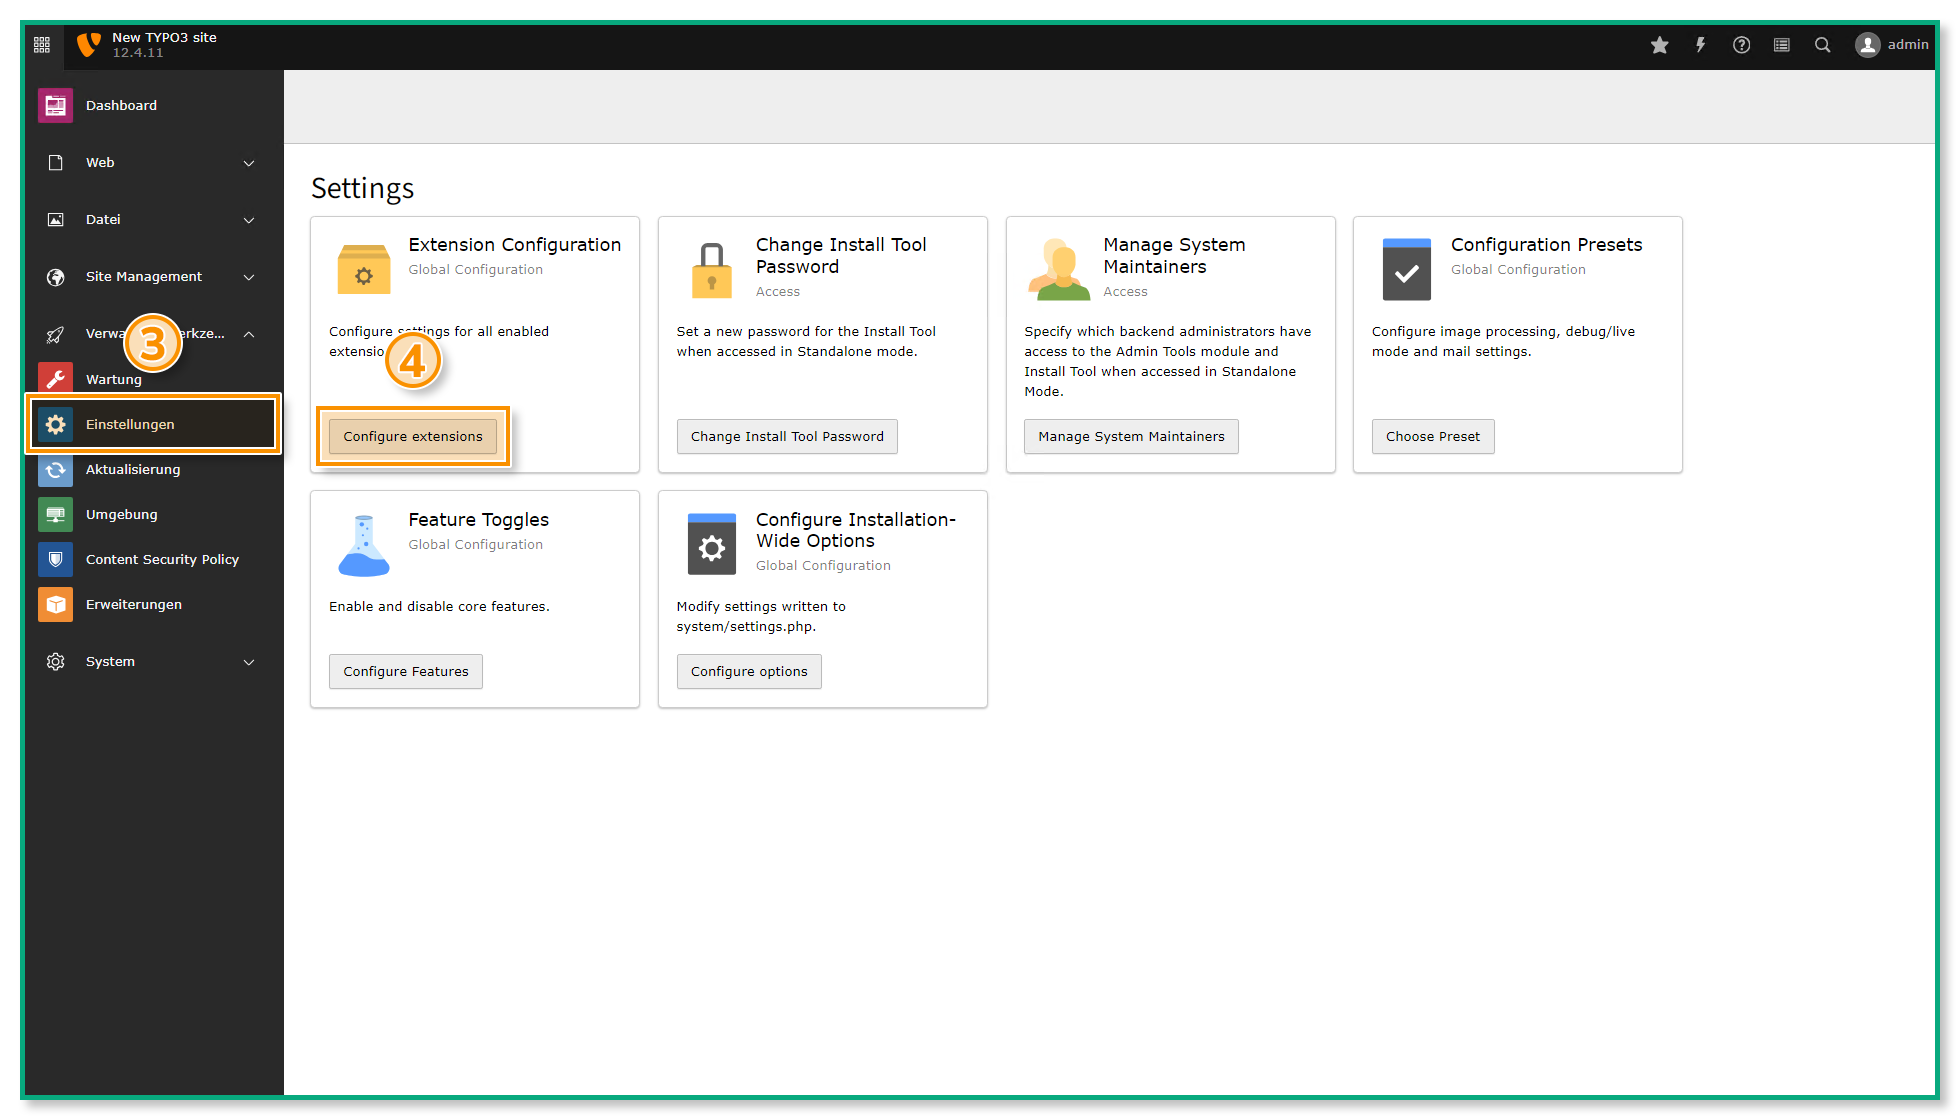This screenshot has width=1960, height=1120.
Task: Click the Einstellungen gear icon
Action: (56, 424)
